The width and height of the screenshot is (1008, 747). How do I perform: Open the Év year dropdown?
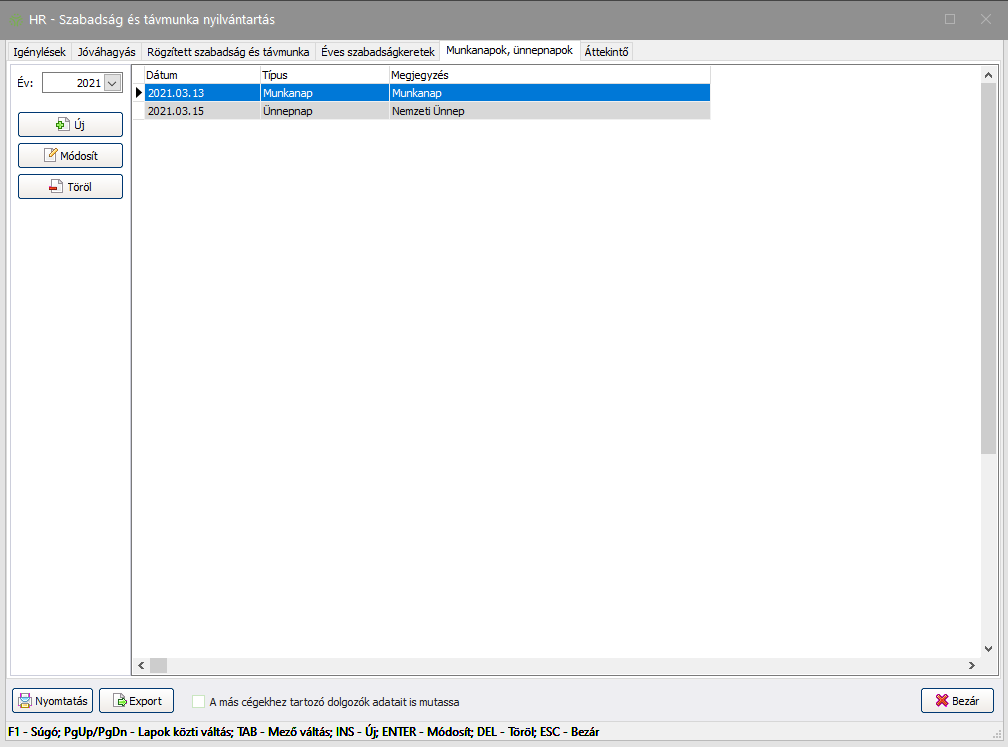111,83
